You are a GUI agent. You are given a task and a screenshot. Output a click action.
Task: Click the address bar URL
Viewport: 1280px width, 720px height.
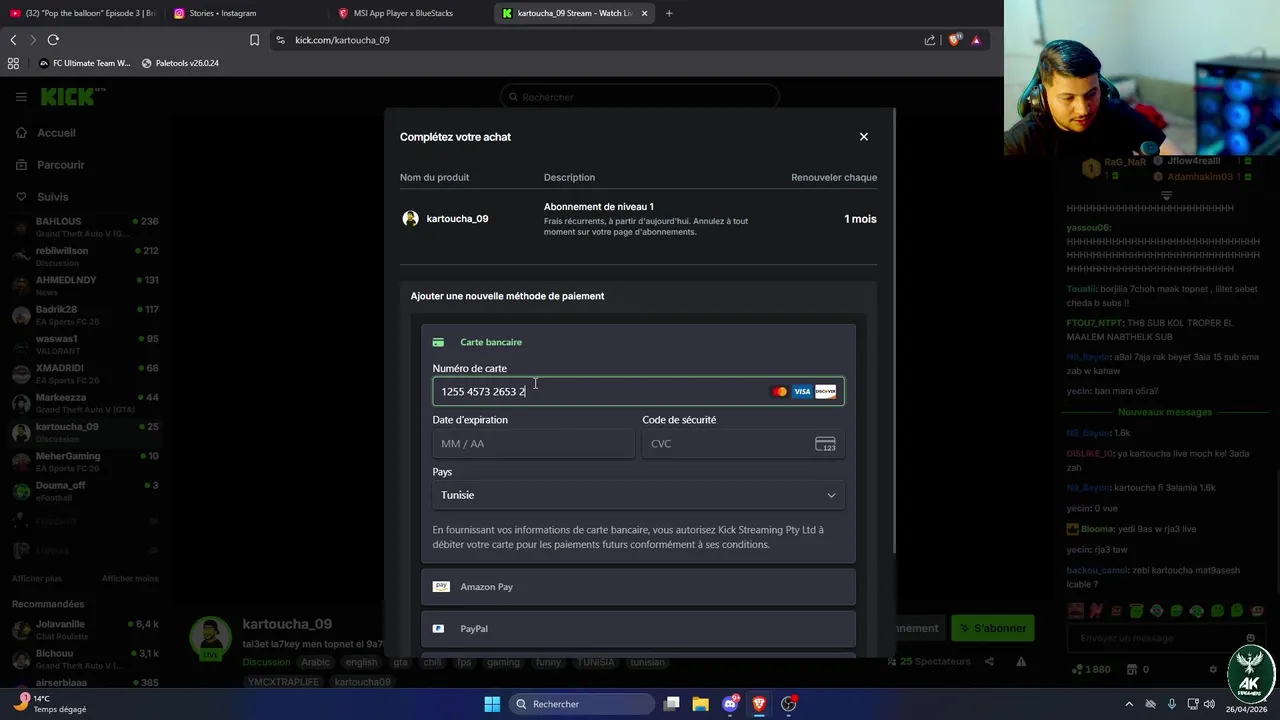(342, 40)
